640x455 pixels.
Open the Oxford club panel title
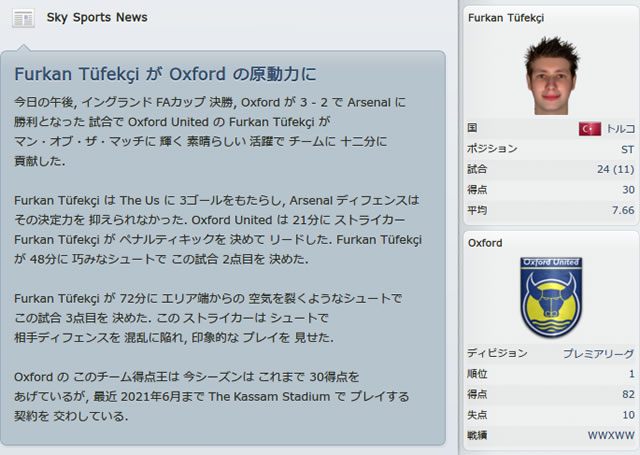(485, 243)
